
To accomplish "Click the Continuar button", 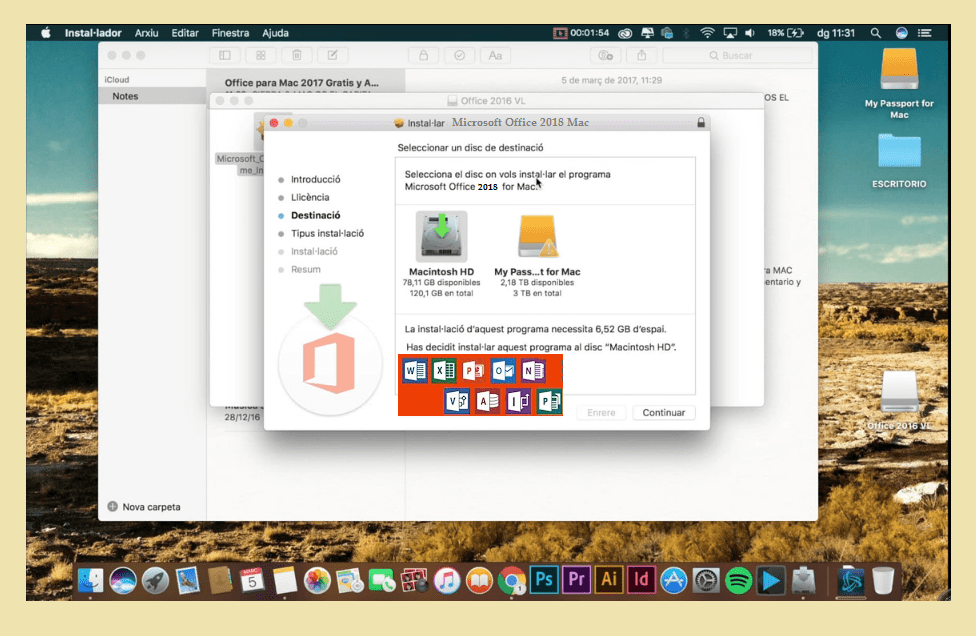I will 663,412.
